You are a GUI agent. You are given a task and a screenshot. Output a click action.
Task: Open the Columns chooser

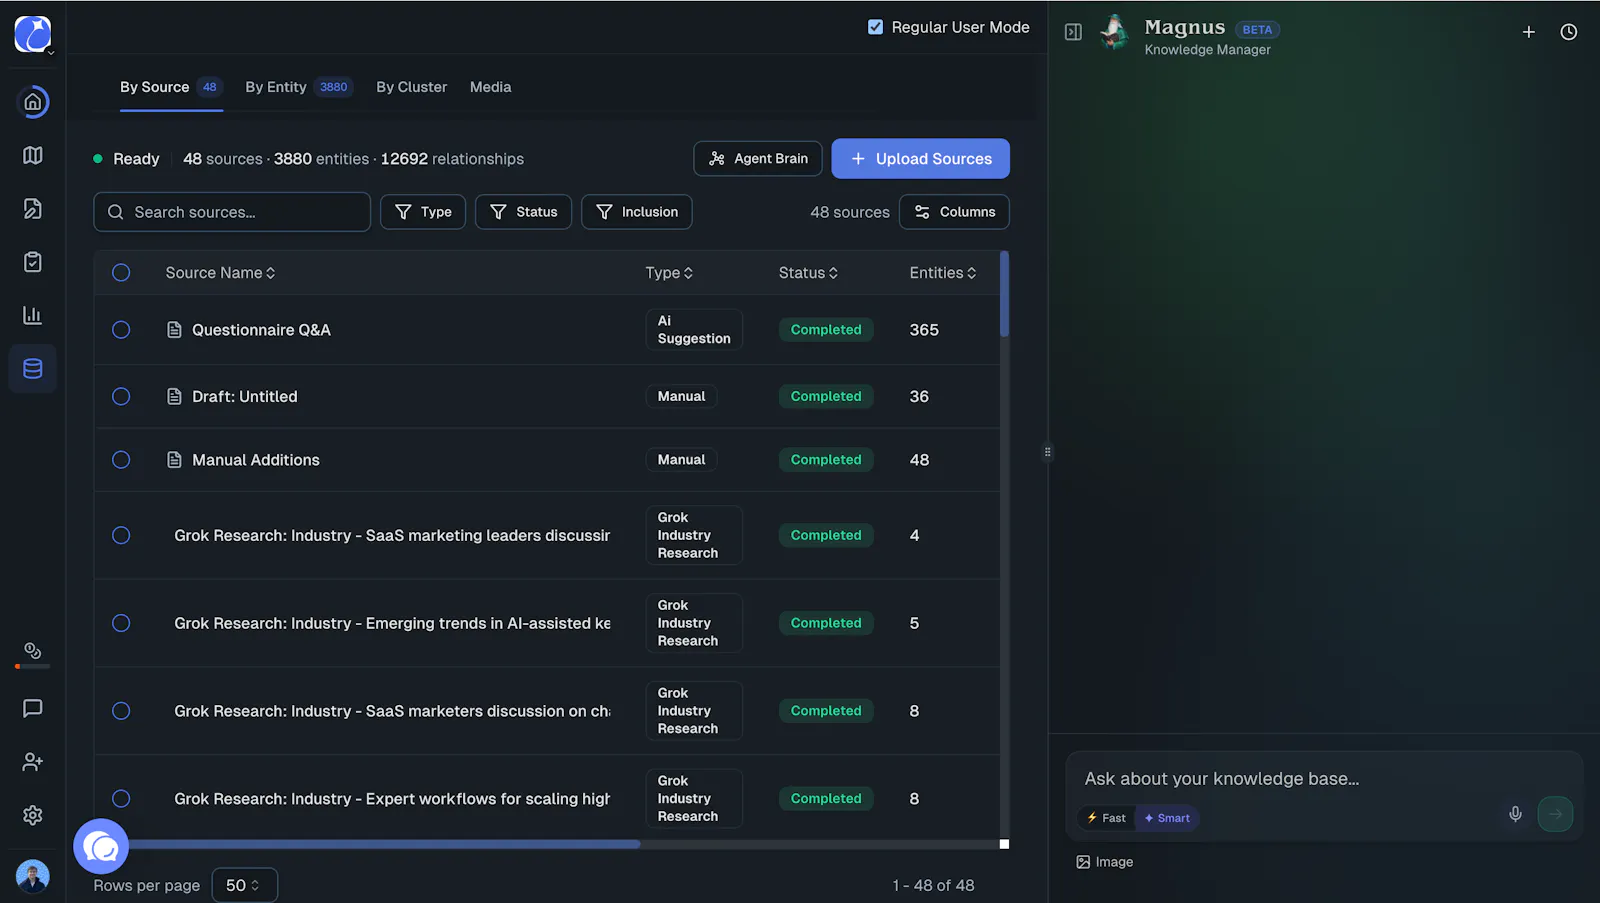coord(954,212)
